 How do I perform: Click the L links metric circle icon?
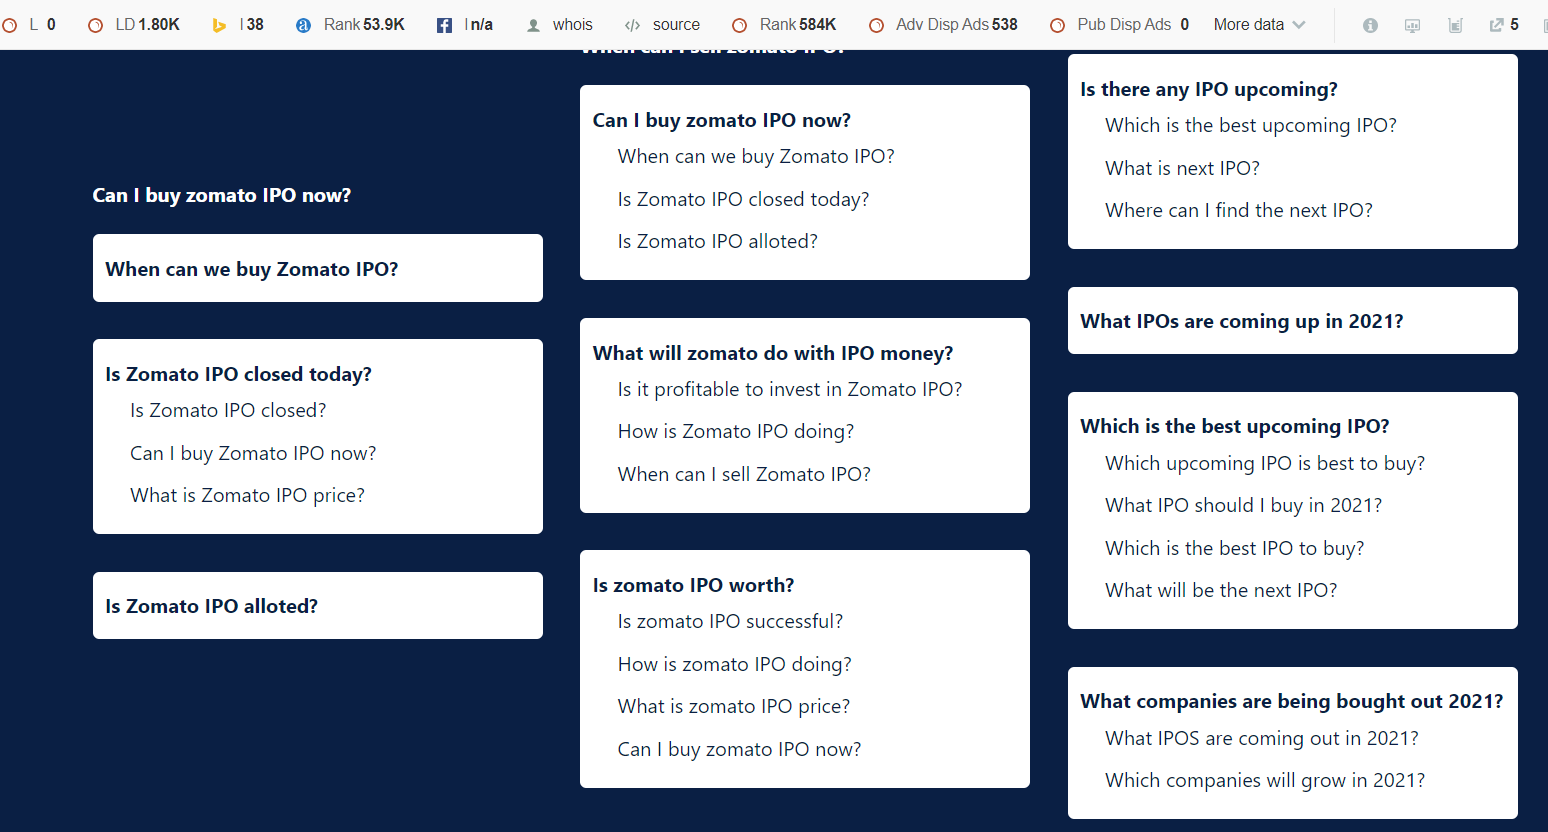coord(10,25)
